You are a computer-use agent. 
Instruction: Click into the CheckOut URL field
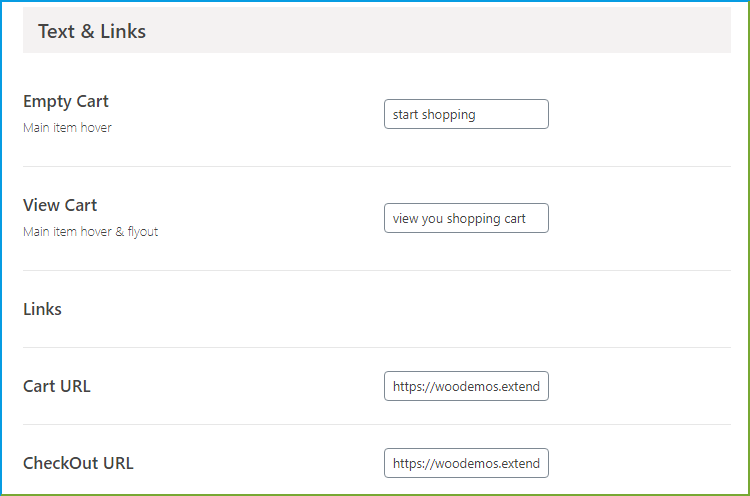[x=466, y=463]
